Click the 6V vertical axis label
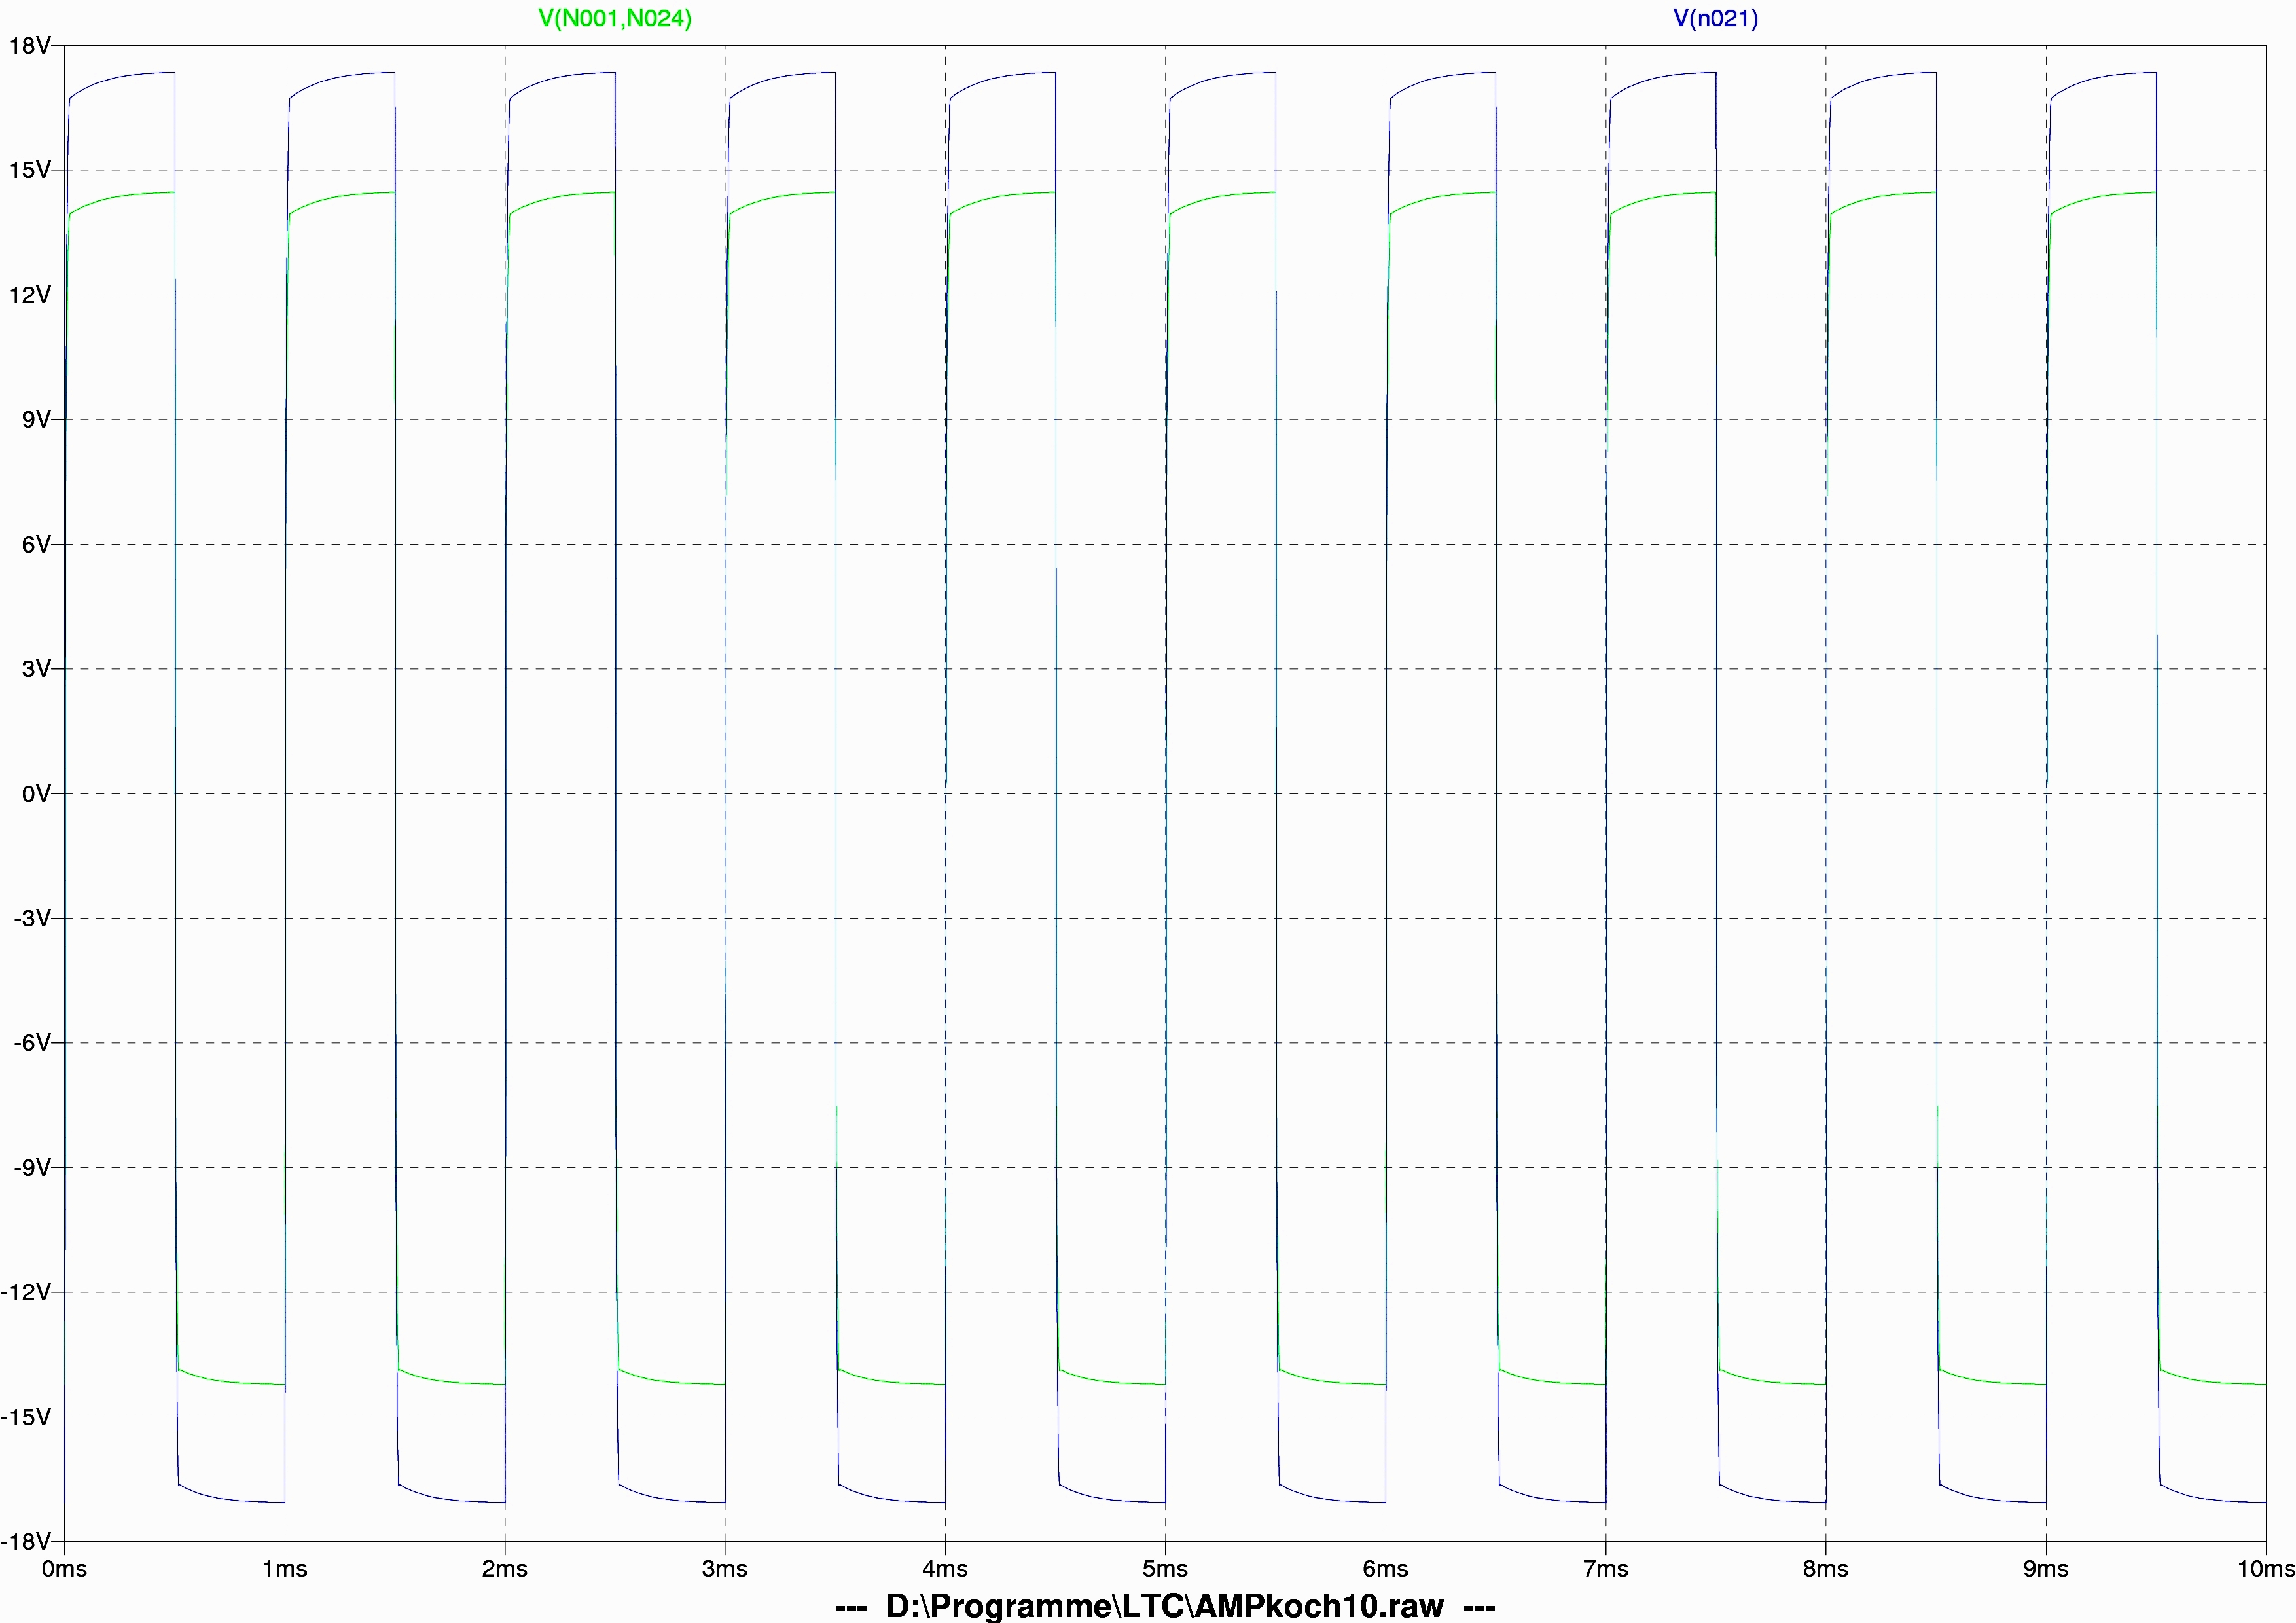This screenshot has height=1623, width=2296. pyautogui.click(x=35, y=544)
